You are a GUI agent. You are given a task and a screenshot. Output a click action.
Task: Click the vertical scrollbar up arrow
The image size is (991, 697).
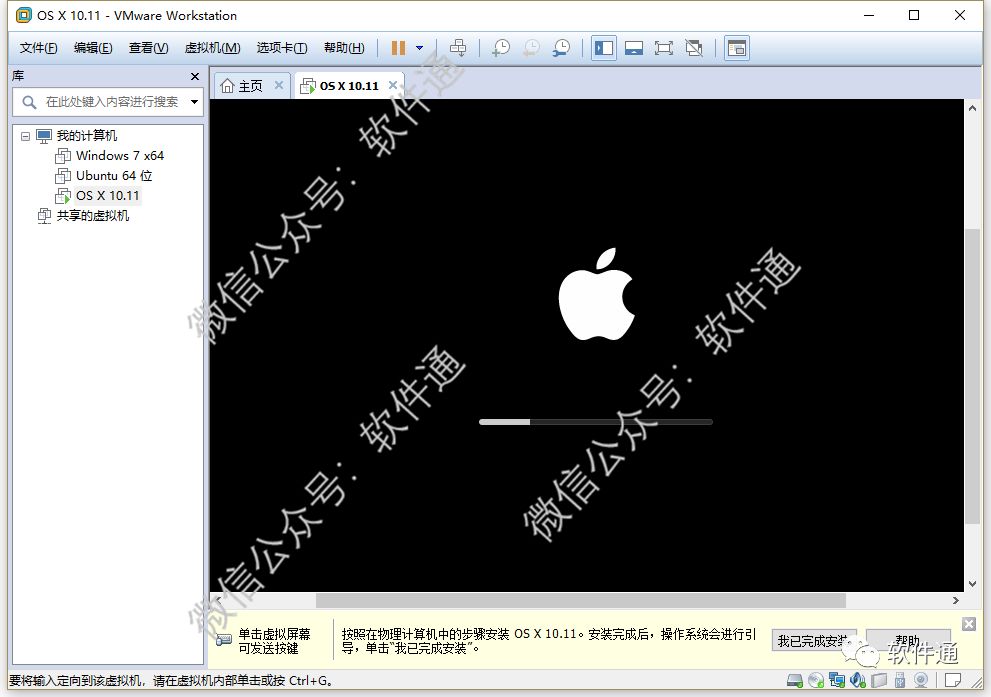972,108
